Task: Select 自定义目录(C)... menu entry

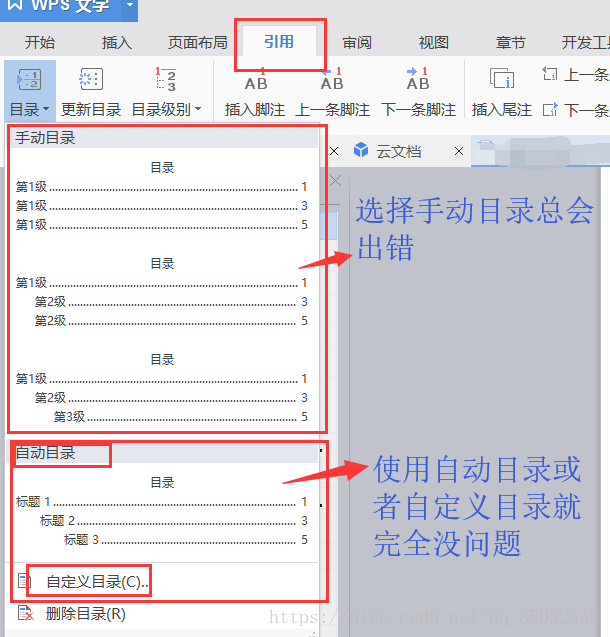Action: (x=163, y=581)
